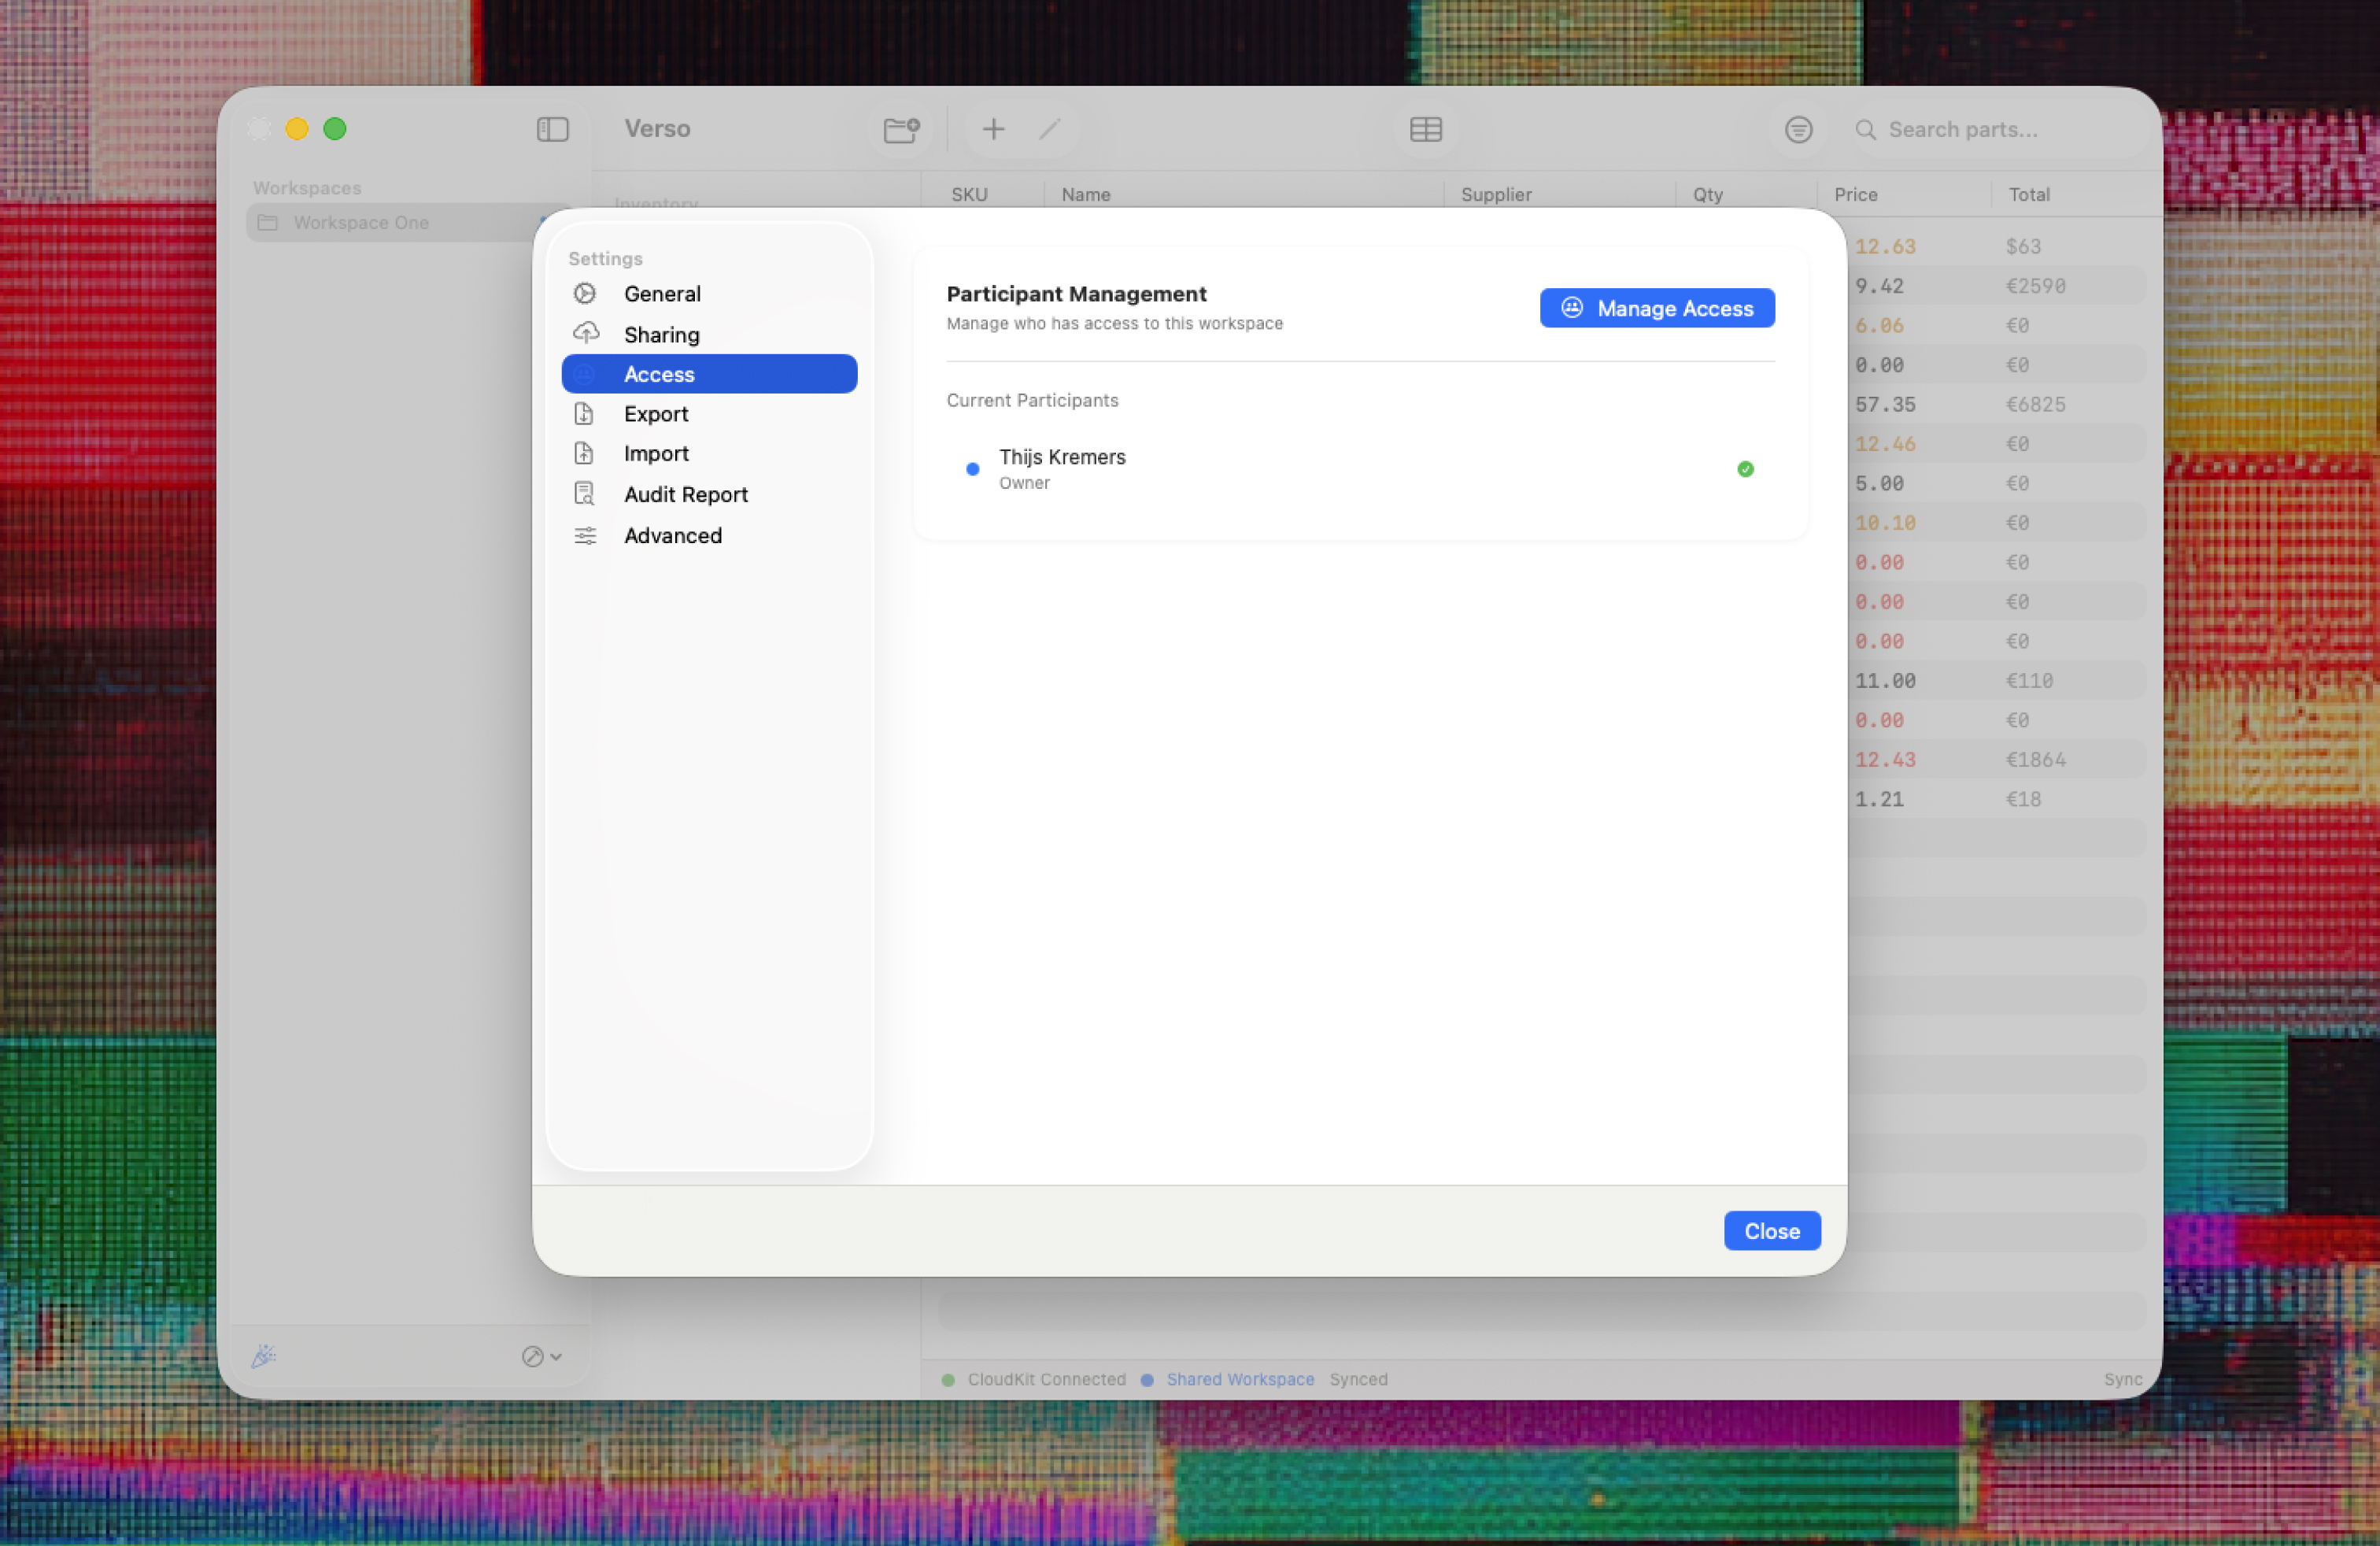This screenshot has height=1546, width=2380.
Task: Open General settings section
Action: tap(661, 294)
